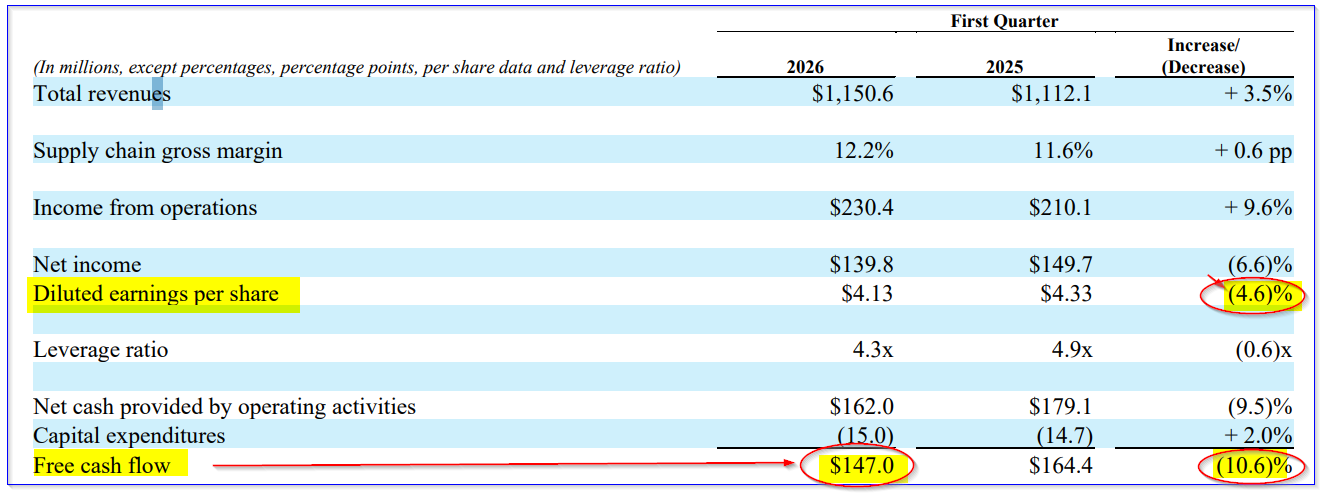Click the italic 'In millions' units note

tap(357, 68)
